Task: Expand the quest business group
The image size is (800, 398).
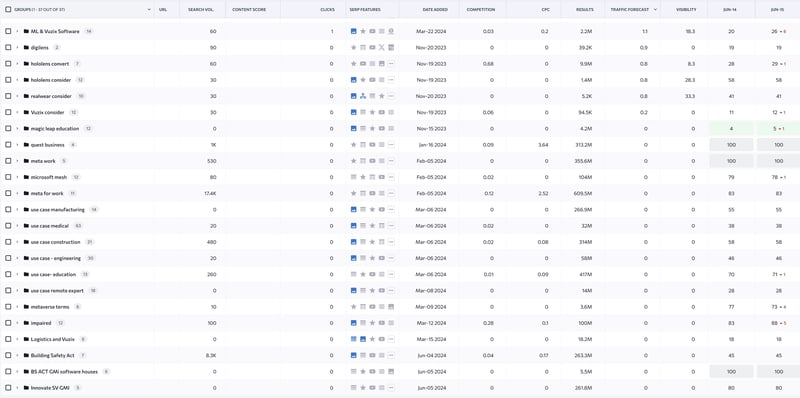Action: tap(17, 145)
